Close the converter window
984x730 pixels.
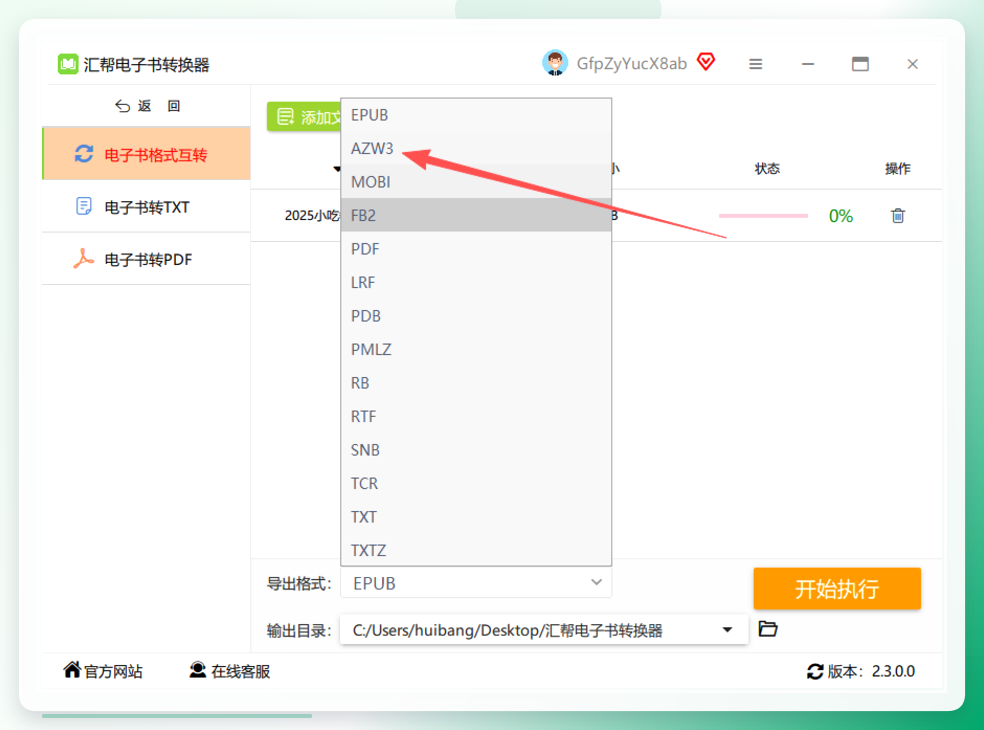click(912, 64)
